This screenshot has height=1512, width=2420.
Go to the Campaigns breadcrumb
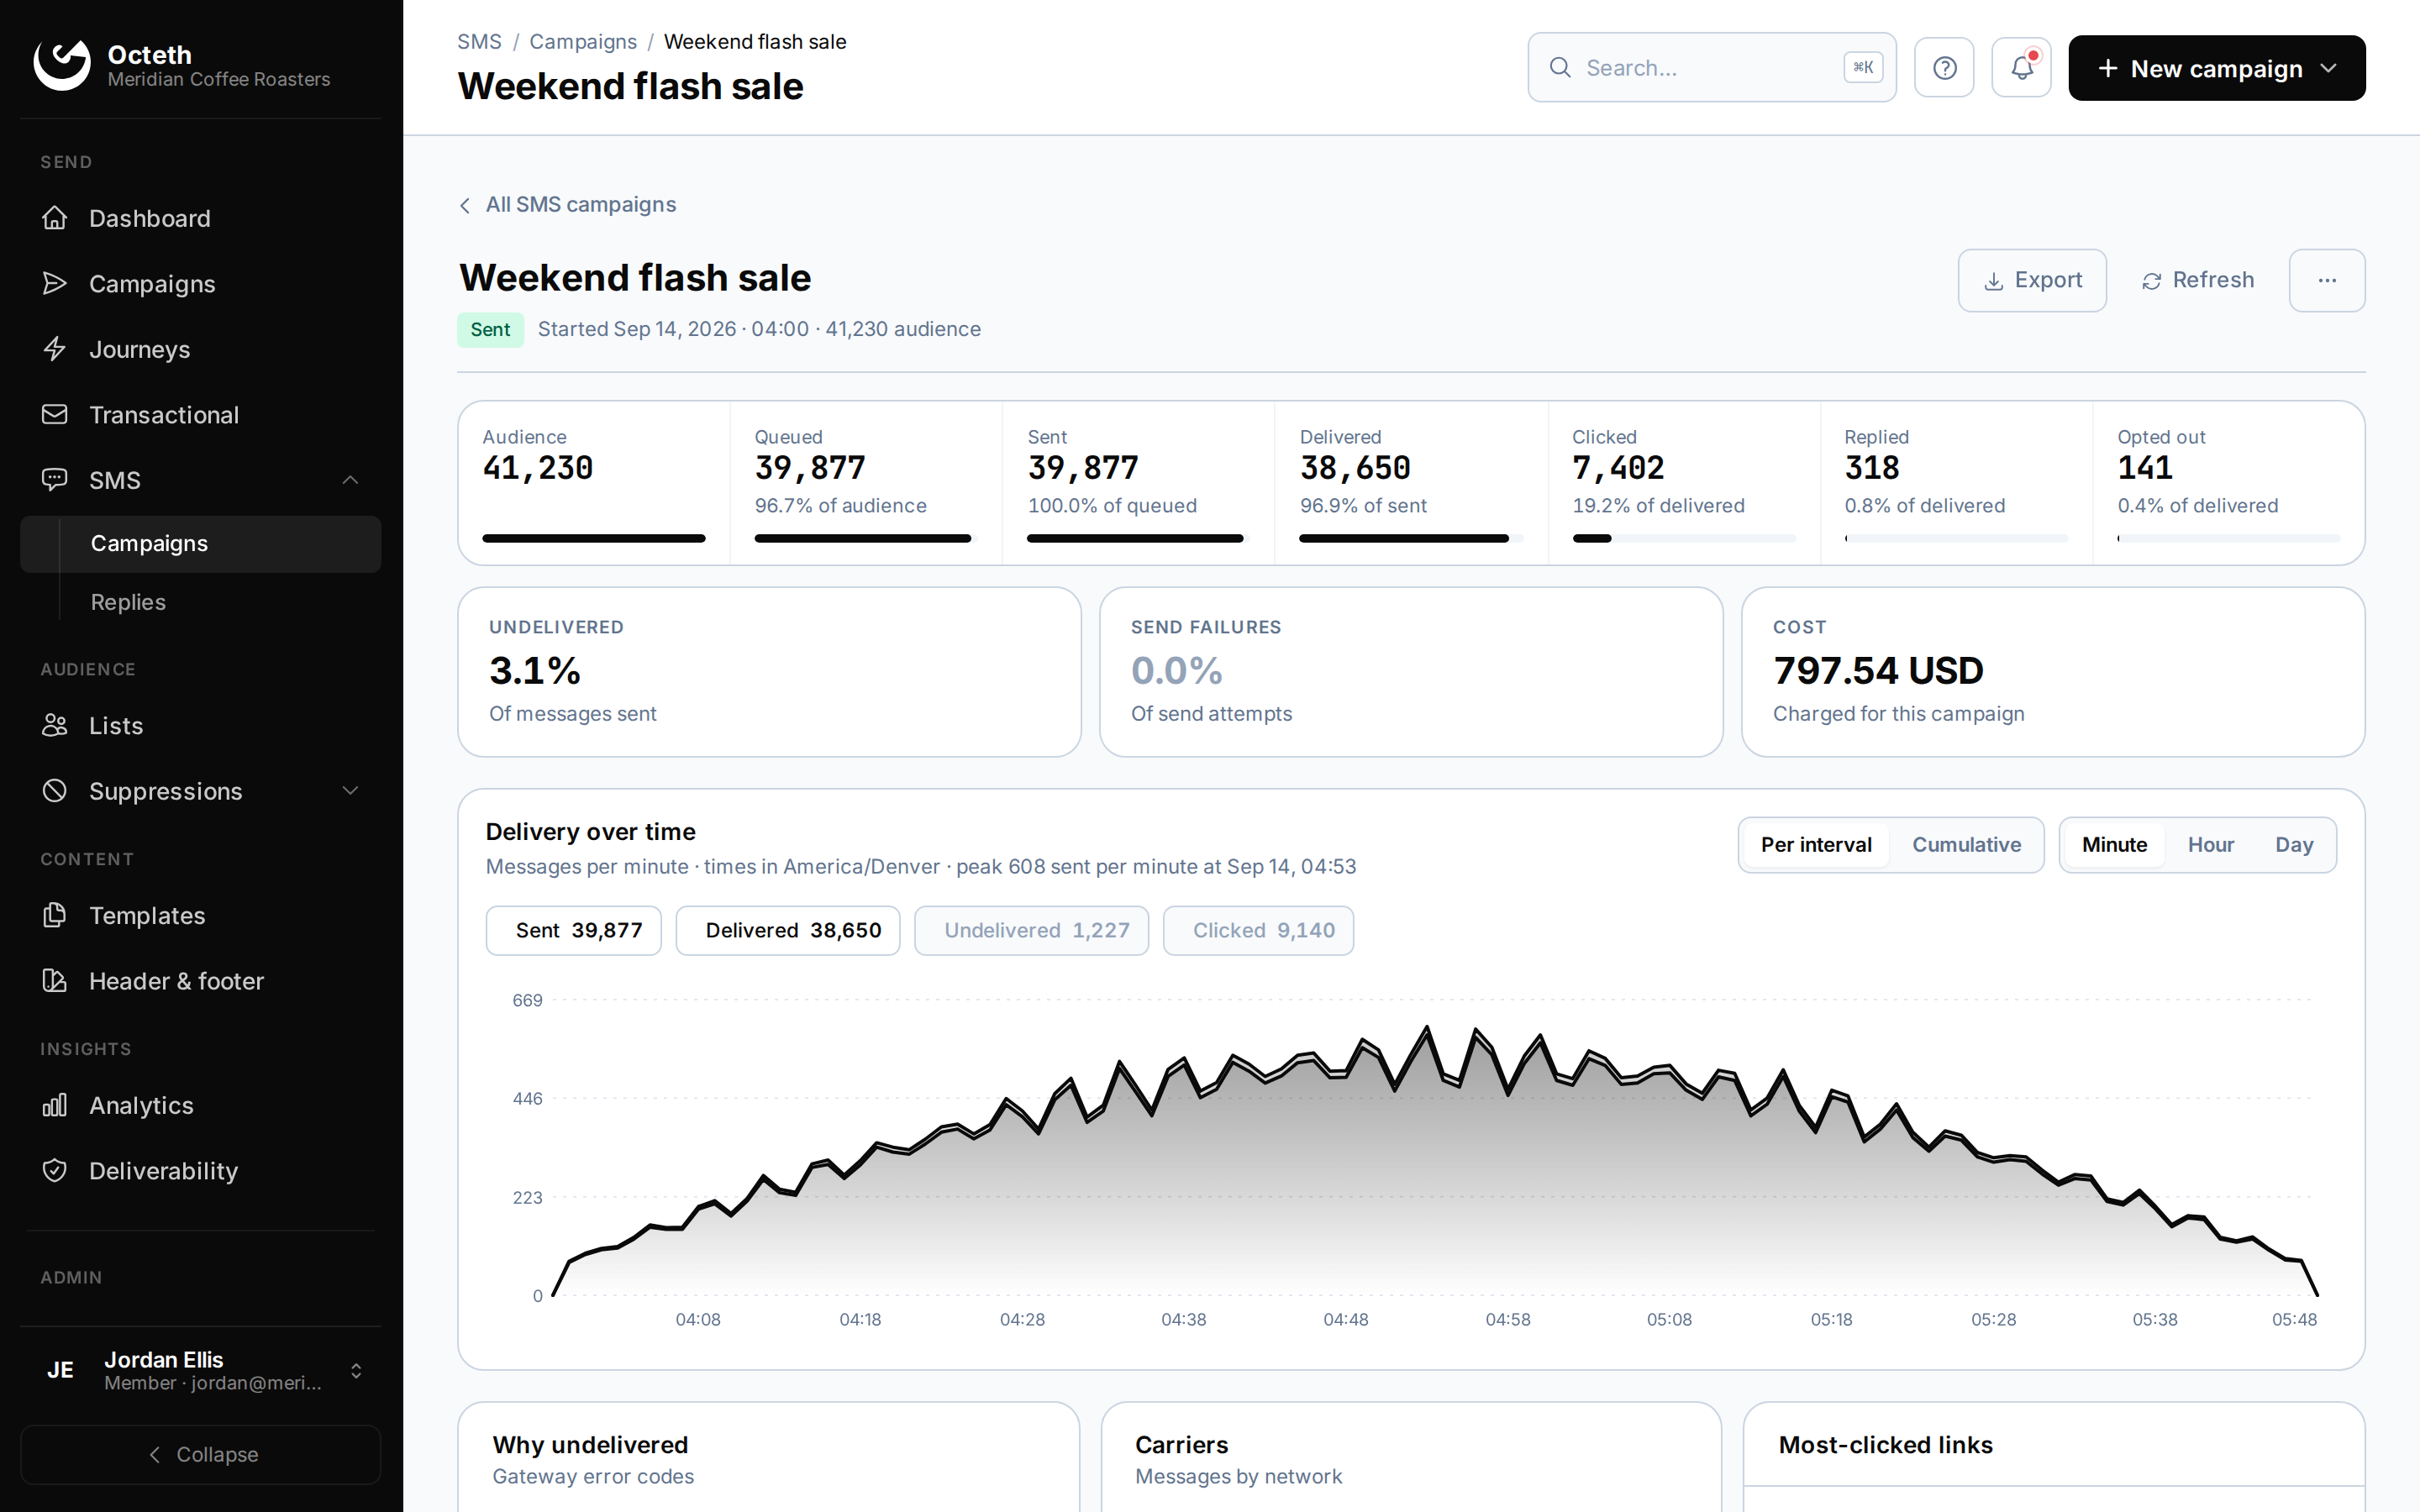[x=583, y=42]
